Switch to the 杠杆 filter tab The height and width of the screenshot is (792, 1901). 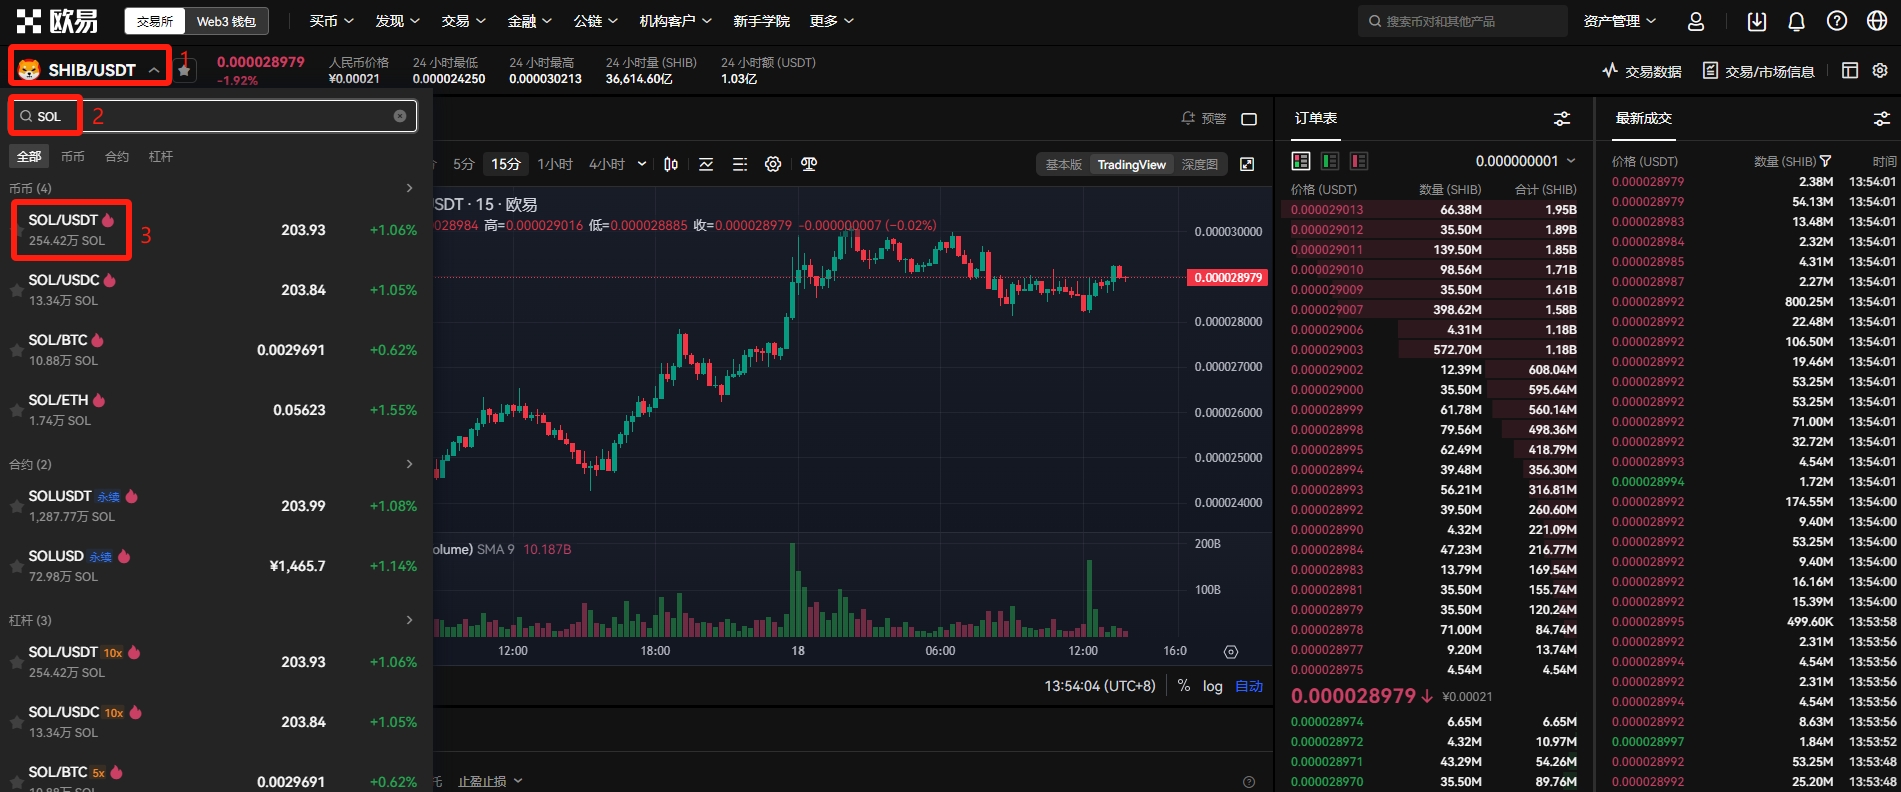coord(161,157)
